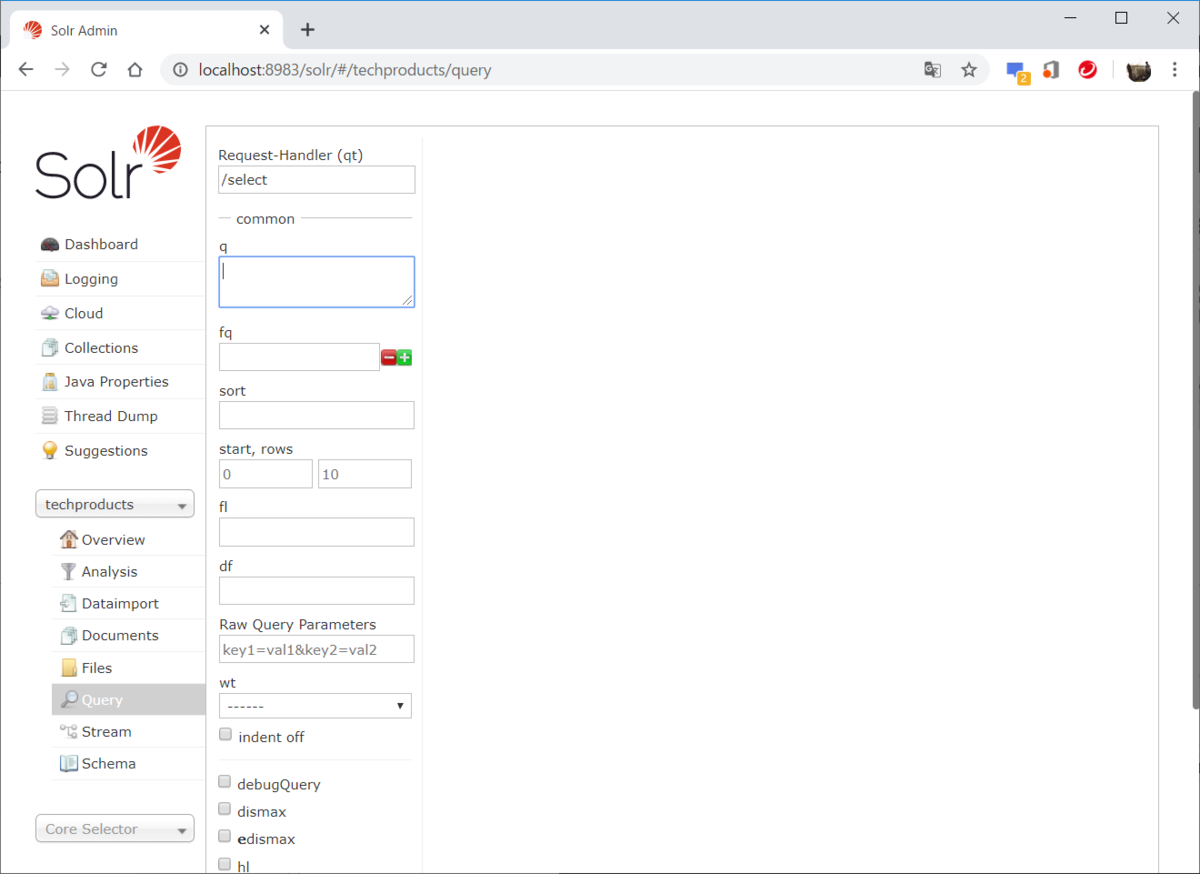Go to the Stream page link
The height and width of the screenshot is (874, 1200).
point(106,731)
